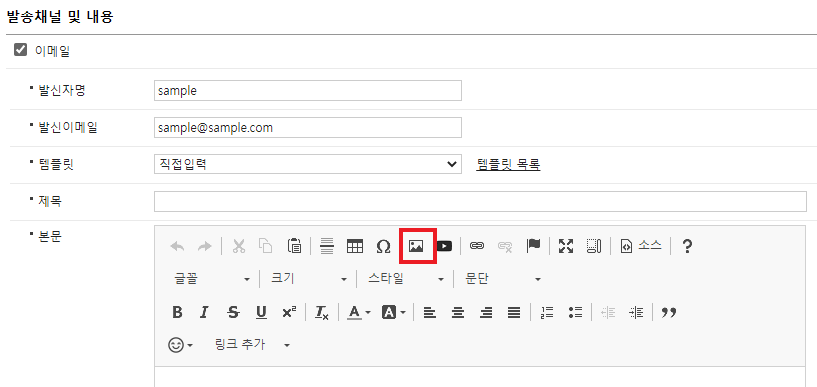
Task: Click the unlink icon
Action: click(x=504, y=246)
